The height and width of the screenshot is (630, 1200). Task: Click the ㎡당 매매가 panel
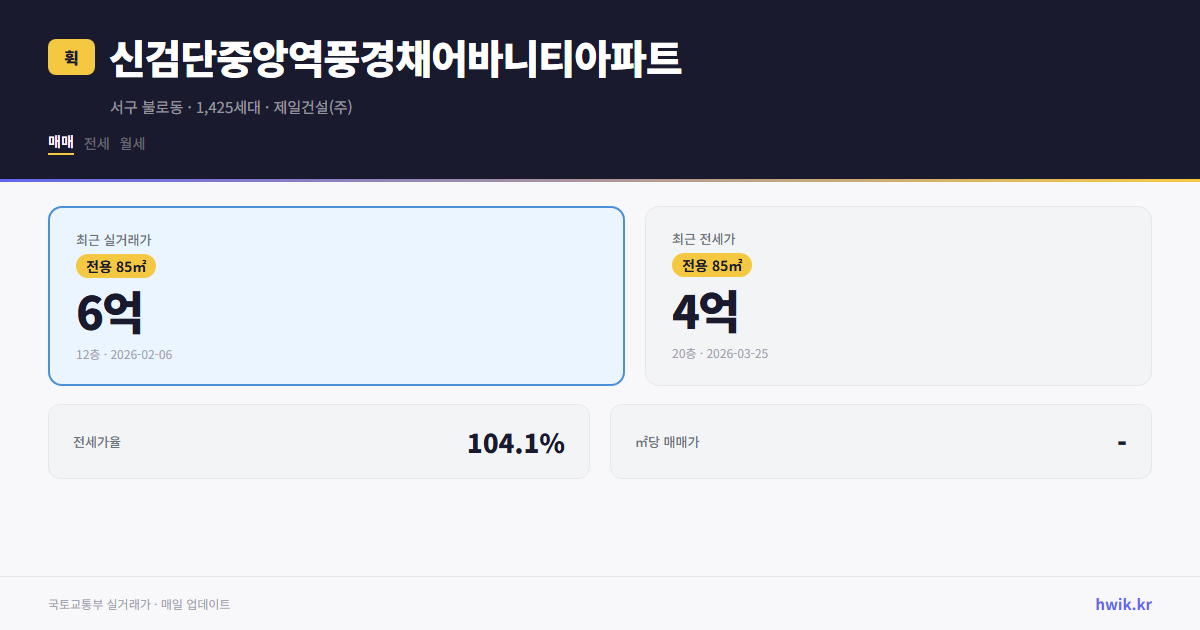coord(880,441)
